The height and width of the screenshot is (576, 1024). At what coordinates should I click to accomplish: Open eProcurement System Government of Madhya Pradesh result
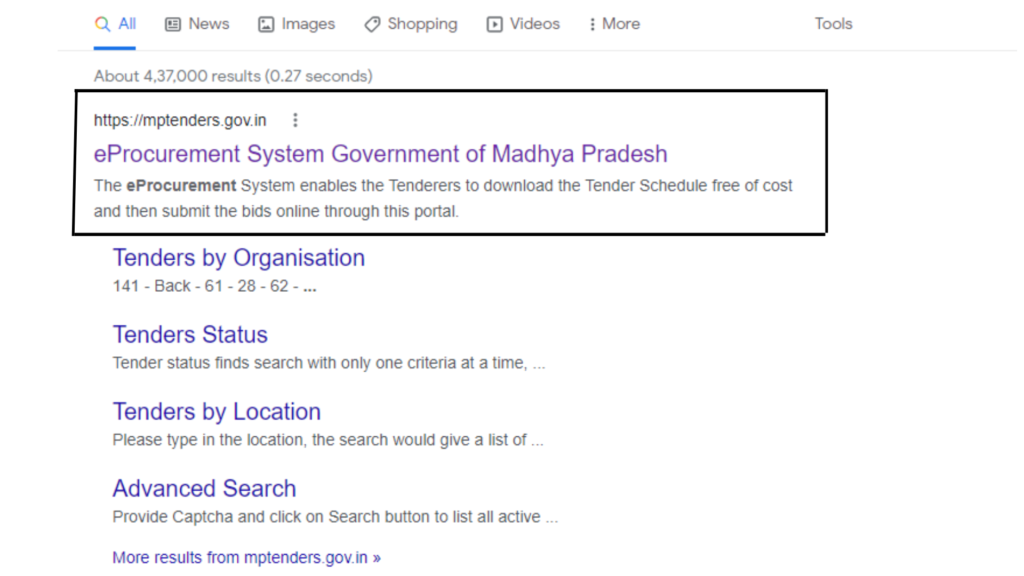coord(380,154)
